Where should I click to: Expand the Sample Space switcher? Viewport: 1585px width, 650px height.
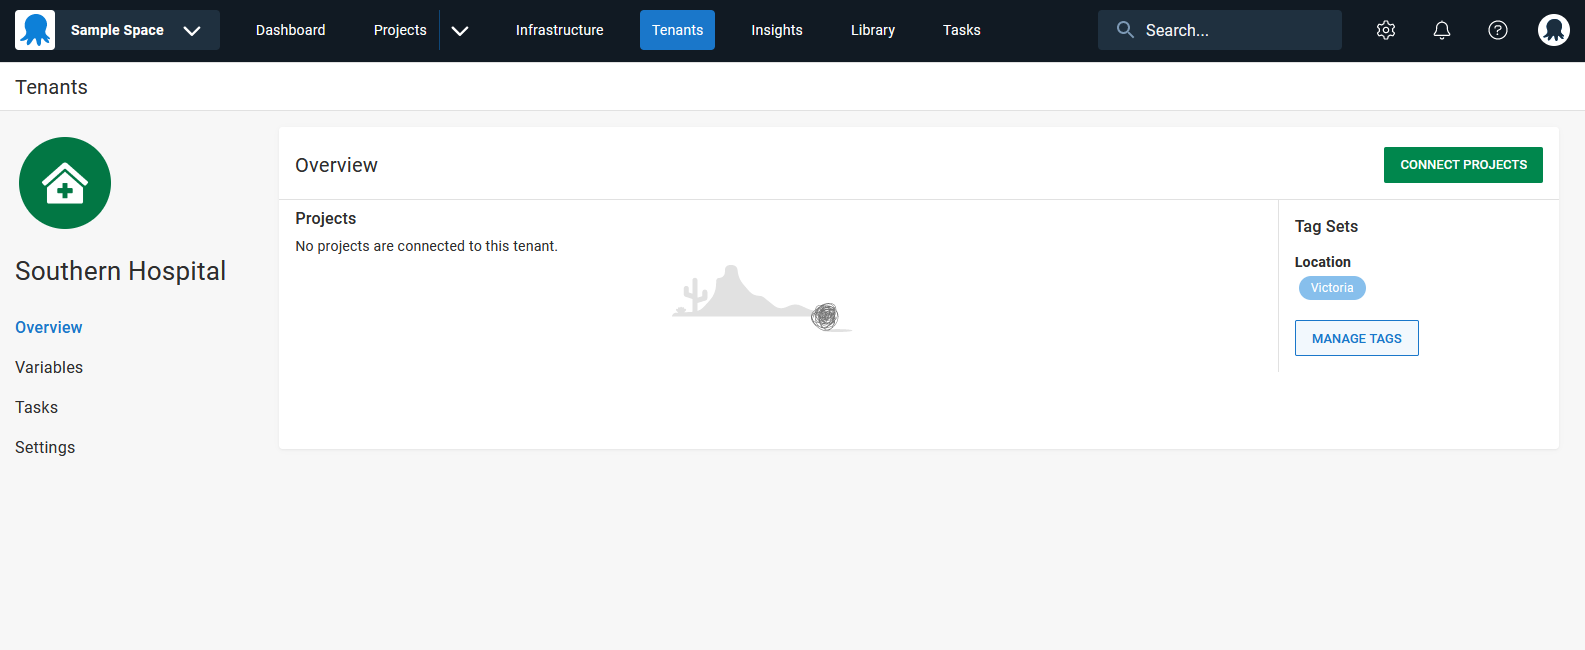[x=192, y=30]
